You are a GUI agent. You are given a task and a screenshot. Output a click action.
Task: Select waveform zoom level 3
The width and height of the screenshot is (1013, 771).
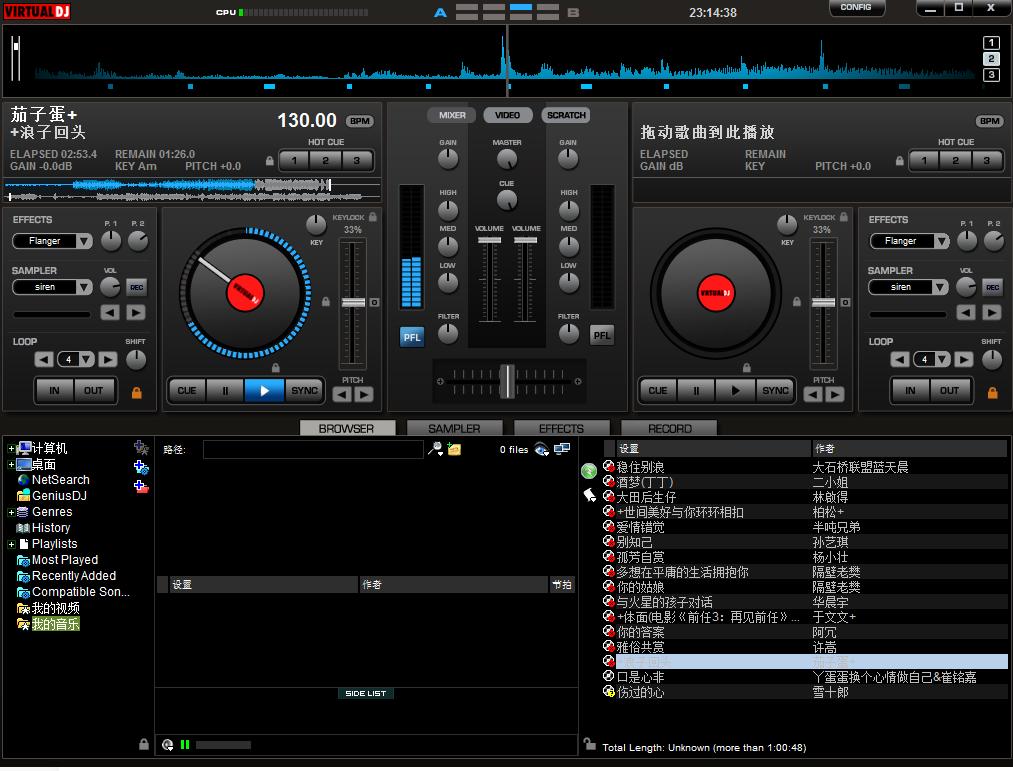click(x=991, y=75)
